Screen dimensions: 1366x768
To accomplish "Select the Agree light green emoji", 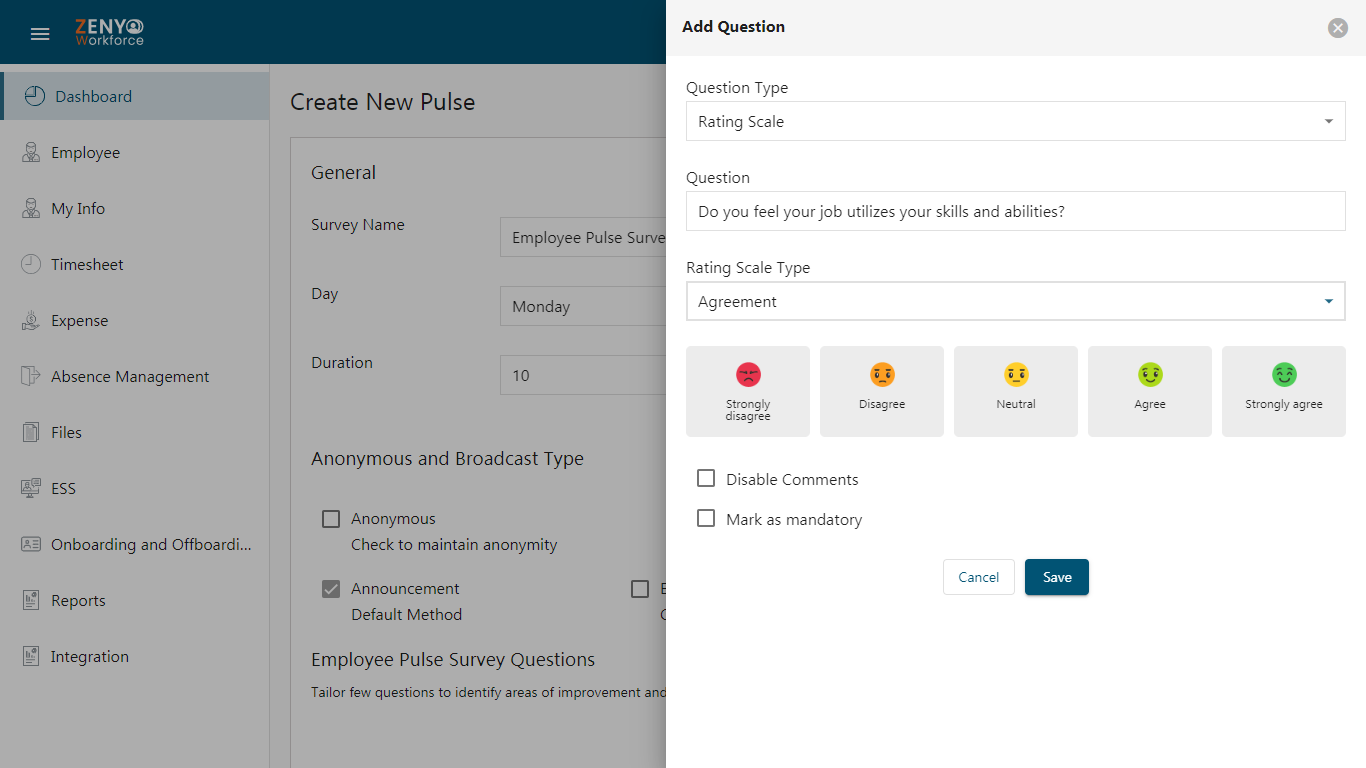I will point(1150,375).
